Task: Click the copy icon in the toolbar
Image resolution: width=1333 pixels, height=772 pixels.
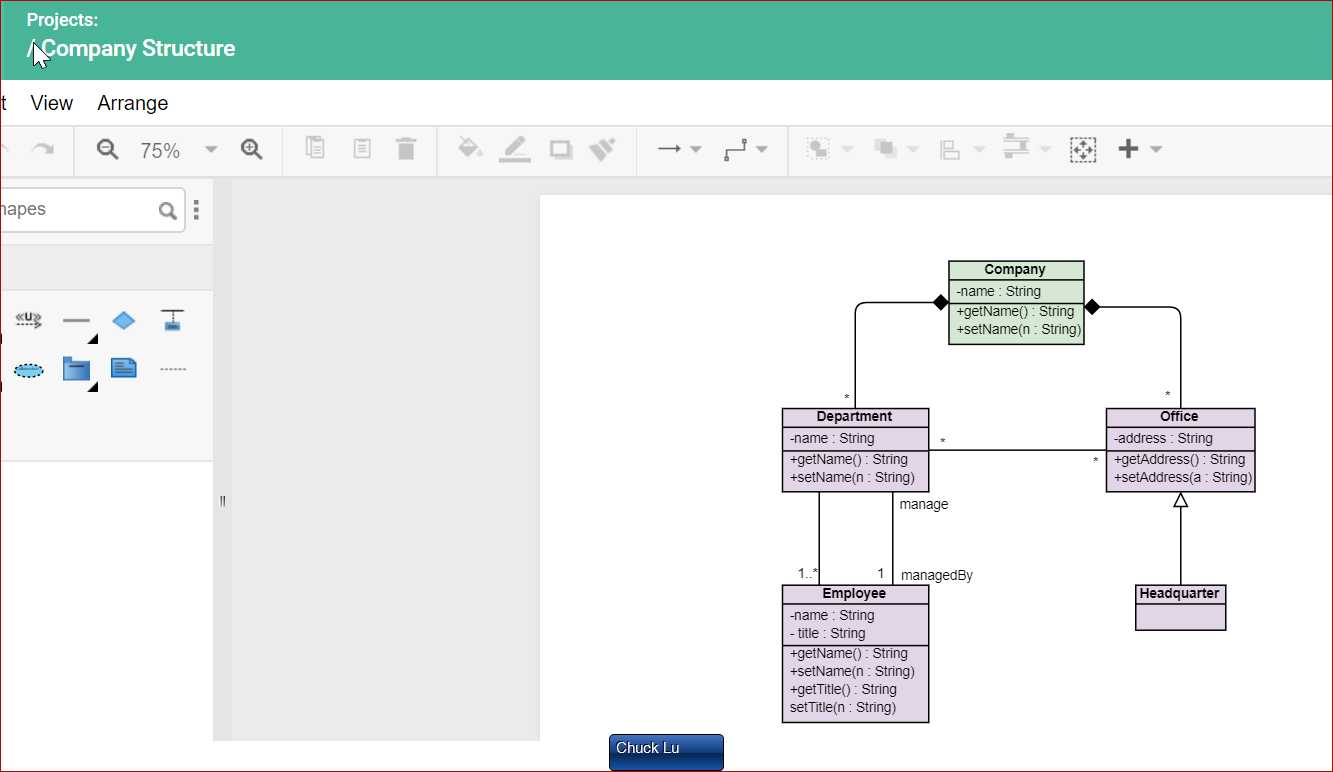Action: (315, 148)
